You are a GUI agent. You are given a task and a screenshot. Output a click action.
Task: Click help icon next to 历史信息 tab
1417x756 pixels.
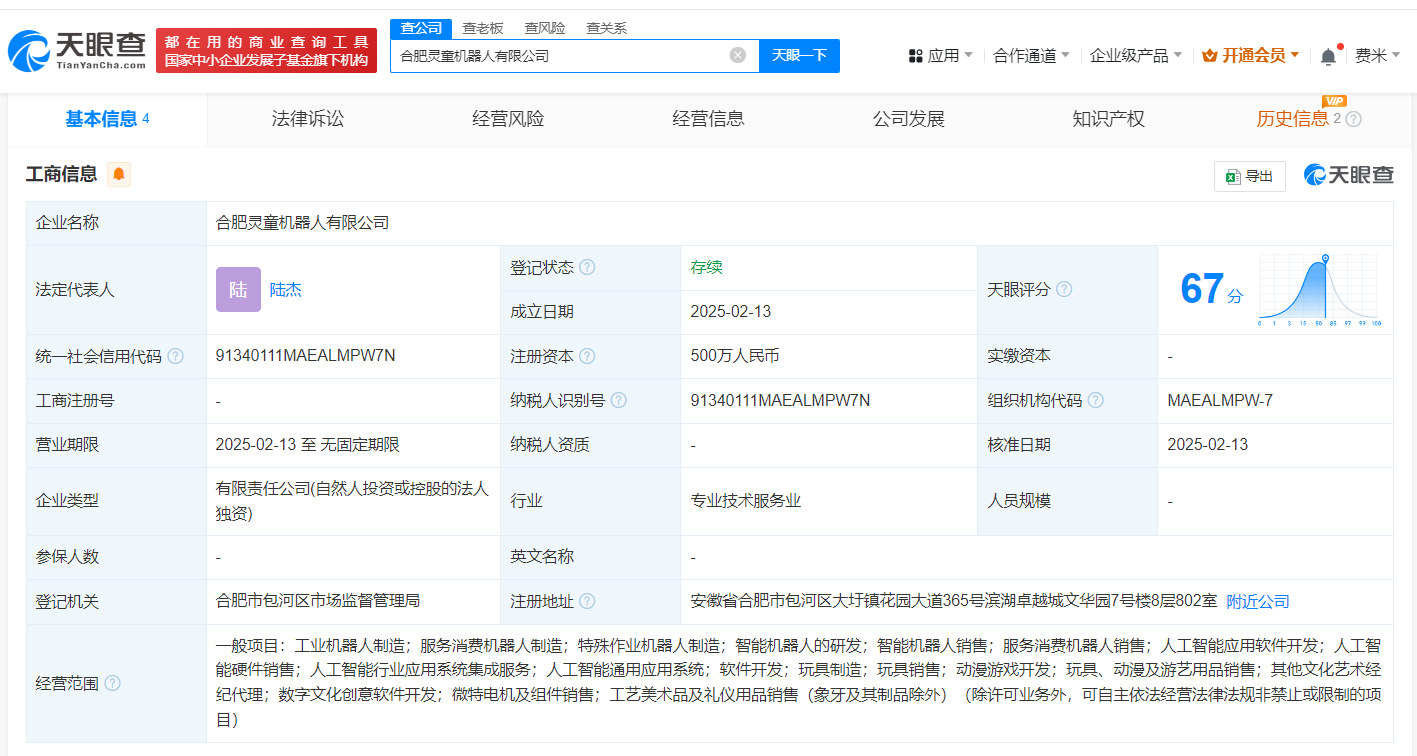1354,120
